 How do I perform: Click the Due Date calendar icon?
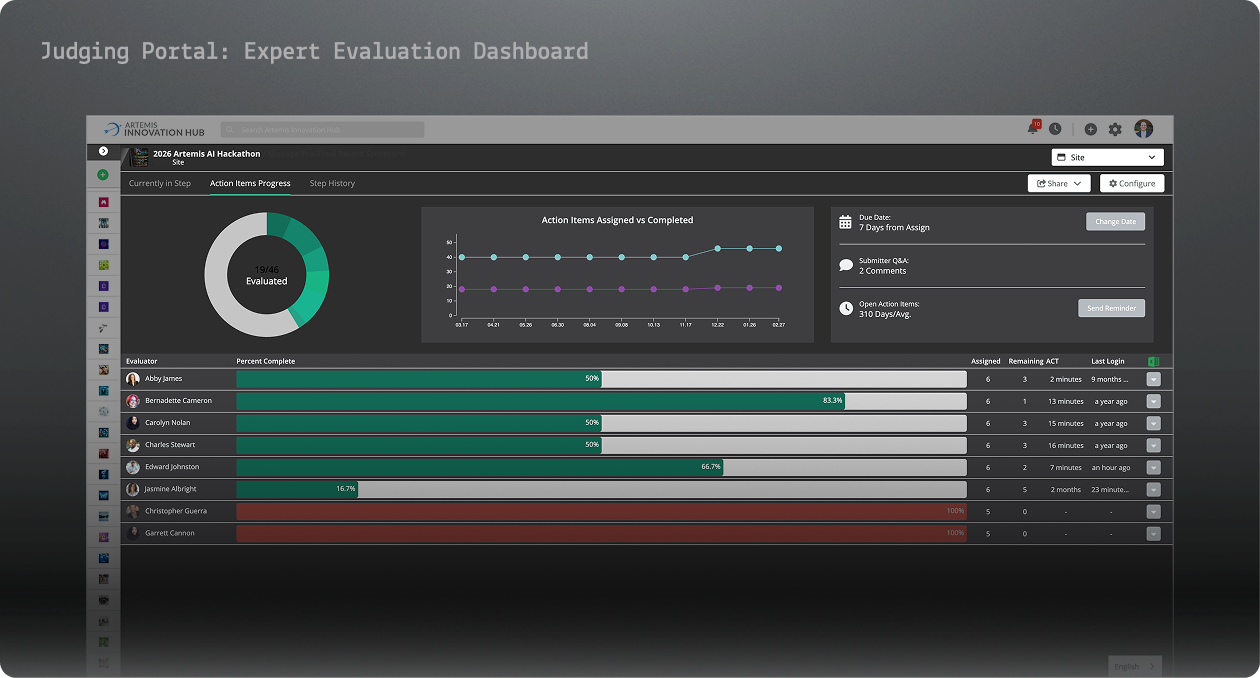coord(843,221)
